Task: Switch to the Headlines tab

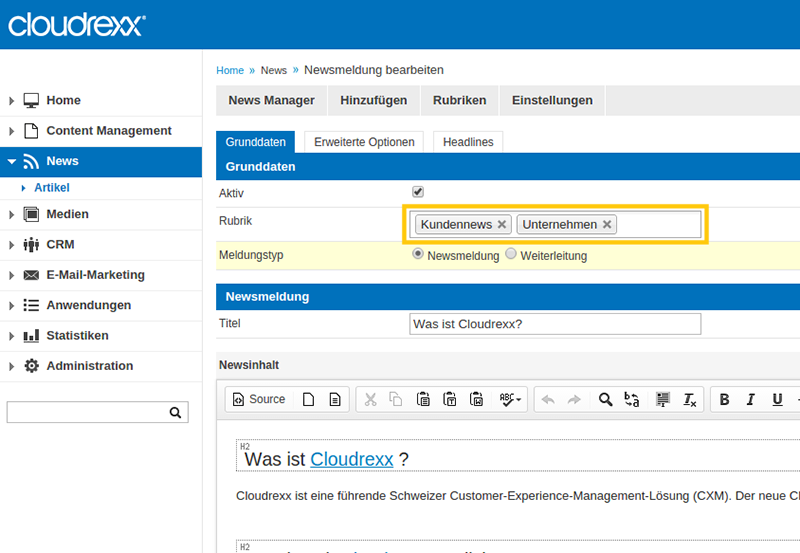Action: coord(468,142)
